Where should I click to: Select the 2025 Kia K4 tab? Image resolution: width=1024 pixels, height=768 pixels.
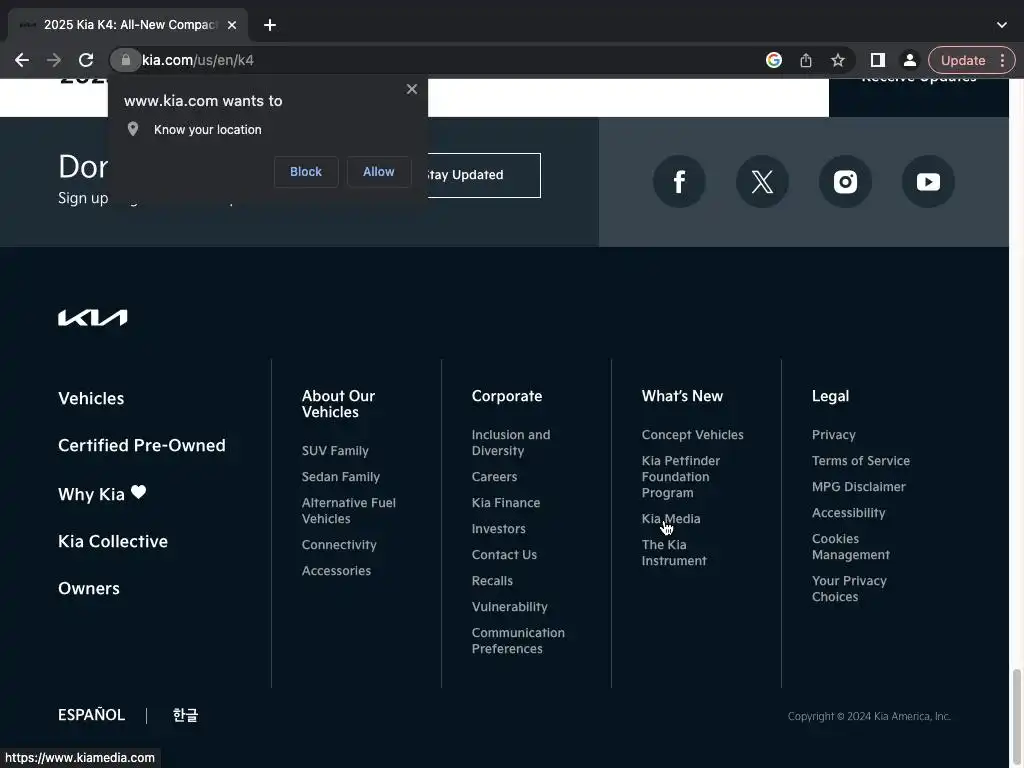[x=127, y=25]
